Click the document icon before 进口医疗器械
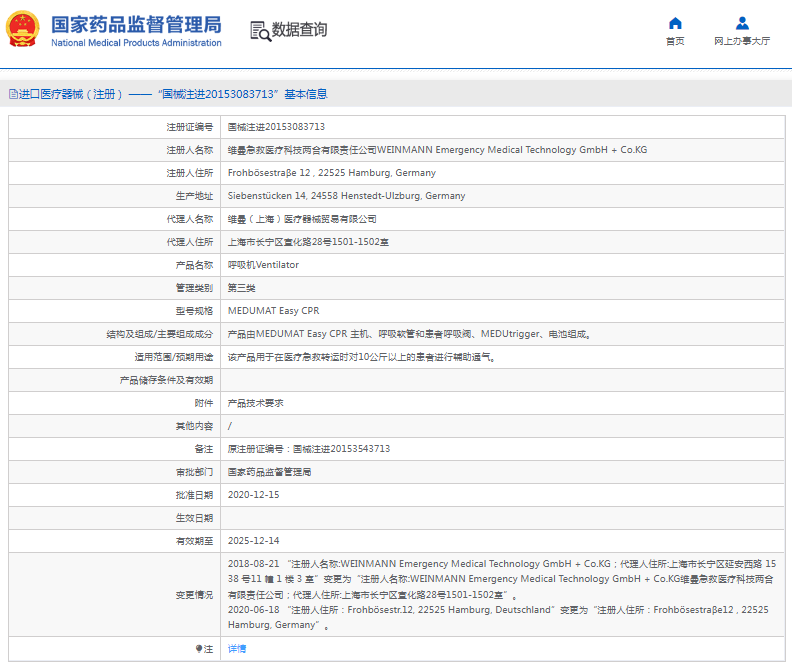Screen dimensions: 792x664 [x=14, y=94]
